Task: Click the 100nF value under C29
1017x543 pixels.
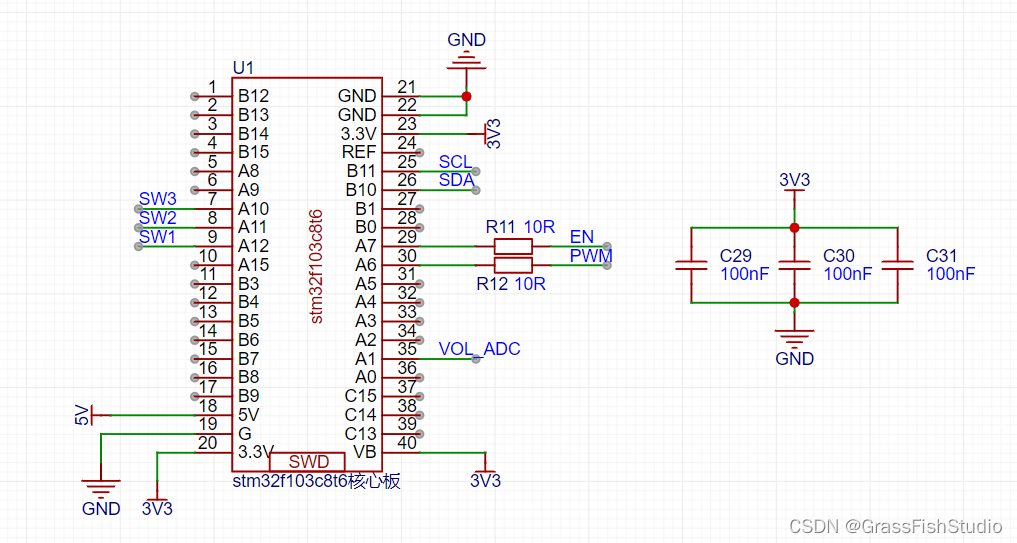Action: pos(745,274)
